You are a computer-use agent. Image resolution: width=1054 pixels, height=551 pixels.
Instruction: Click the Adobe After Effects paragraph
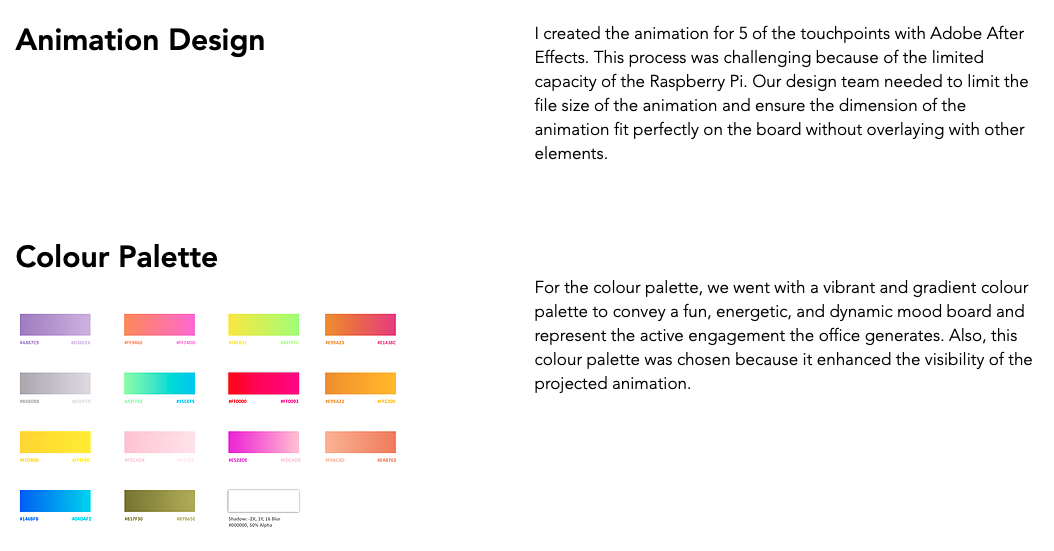tap(780, 94)
